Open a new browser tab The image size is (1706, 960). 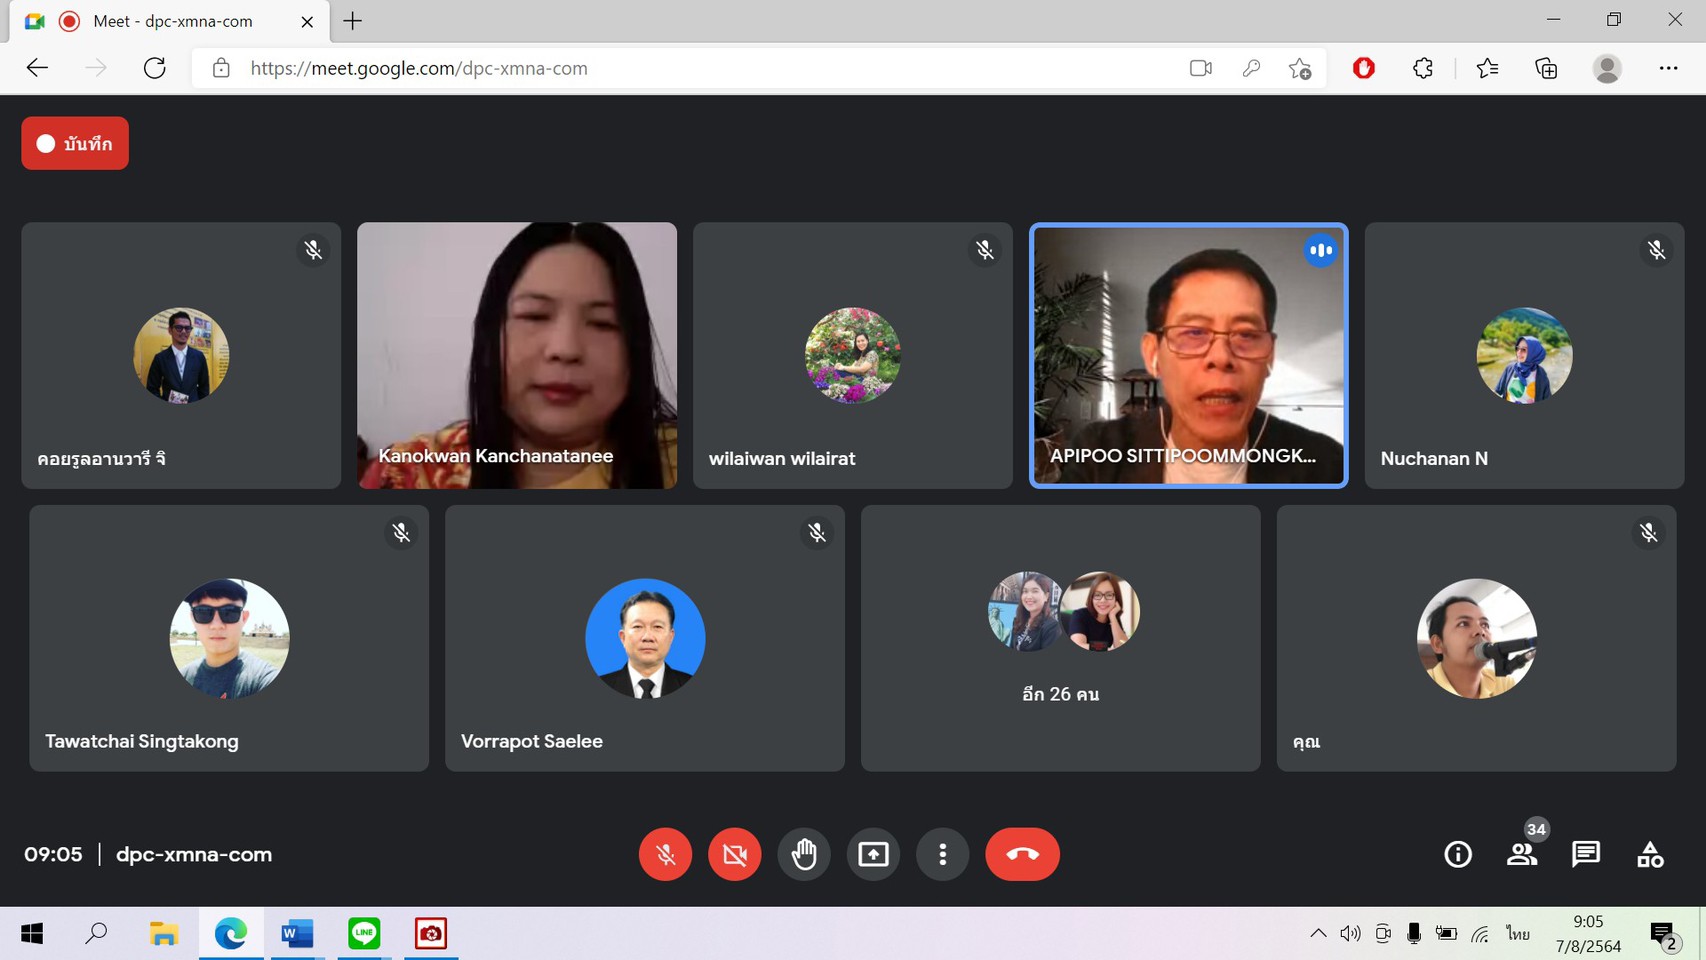click(x=353, y=21)
